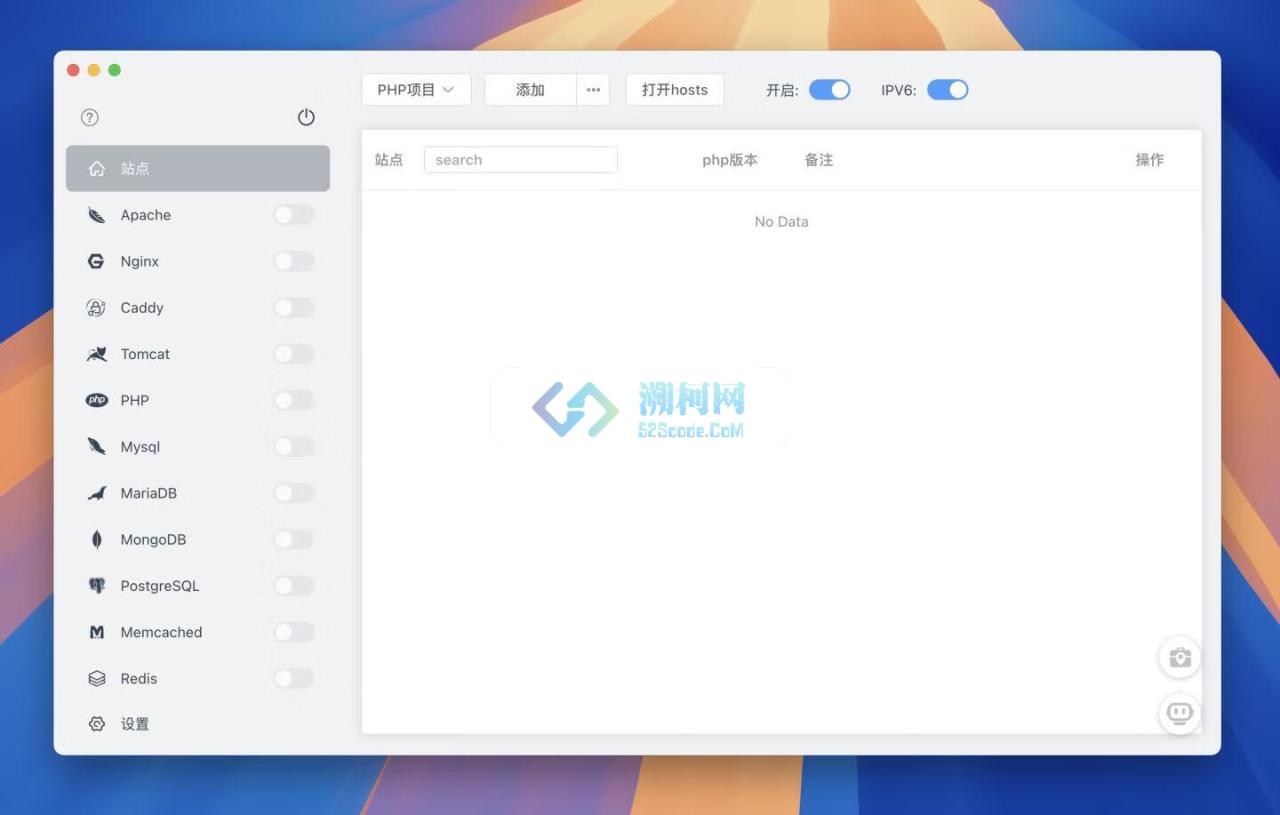Click the 添加 add button

tap(530, 90)
